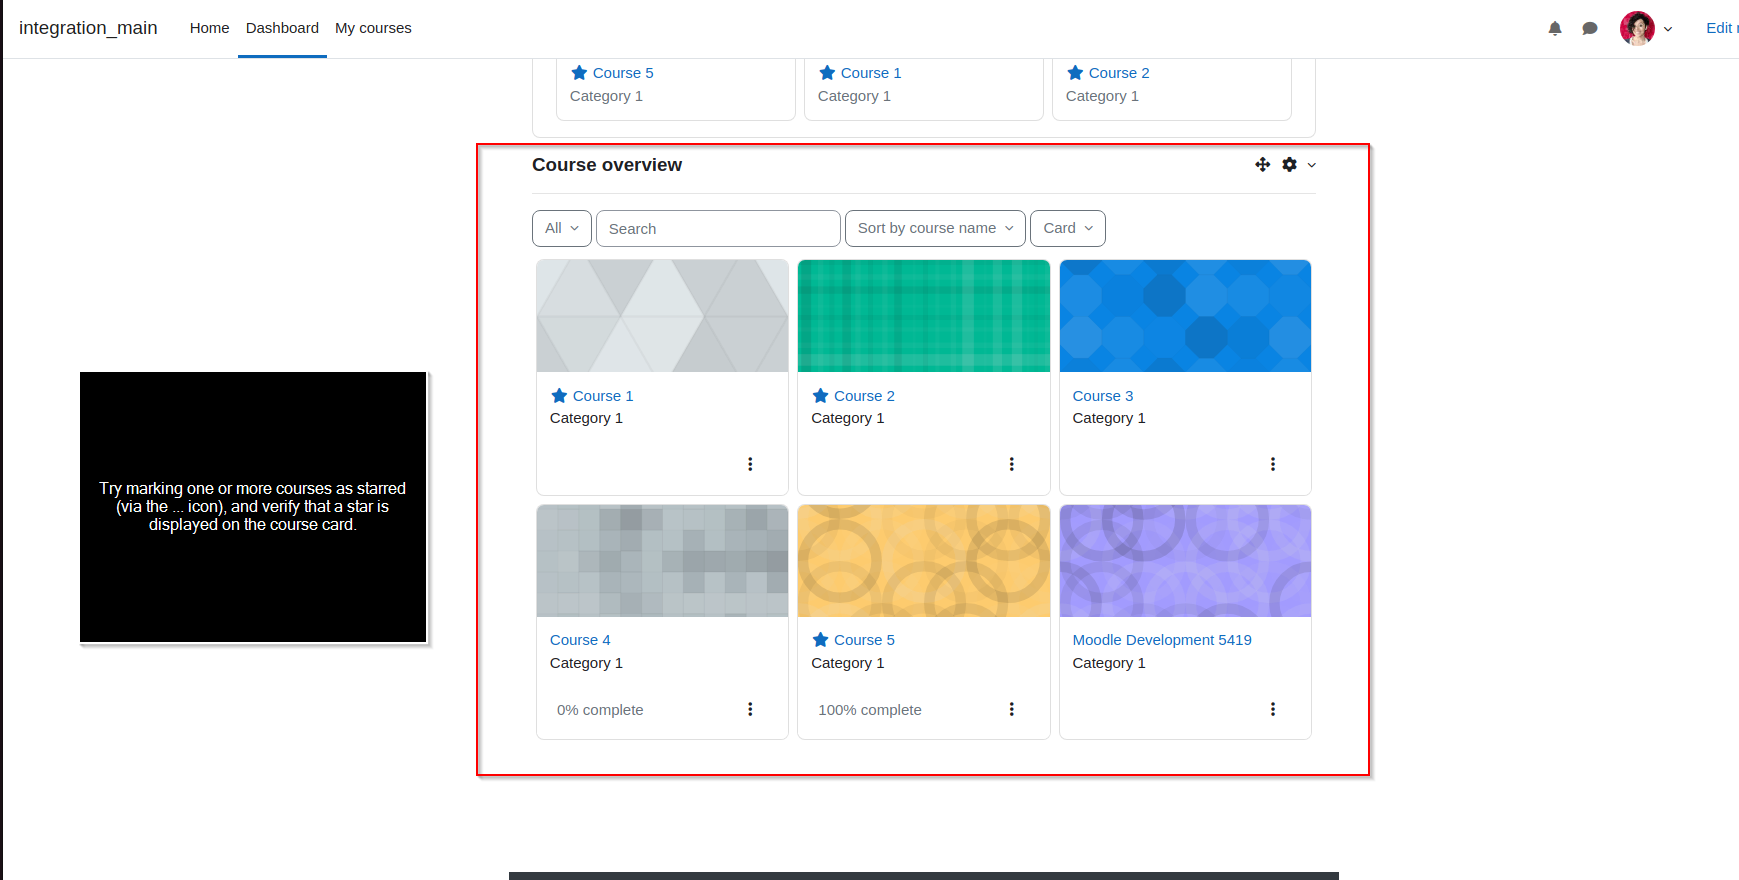Go to the Home menu item
Viewport: 1739px width, 880px height.
tap(209, 28)
